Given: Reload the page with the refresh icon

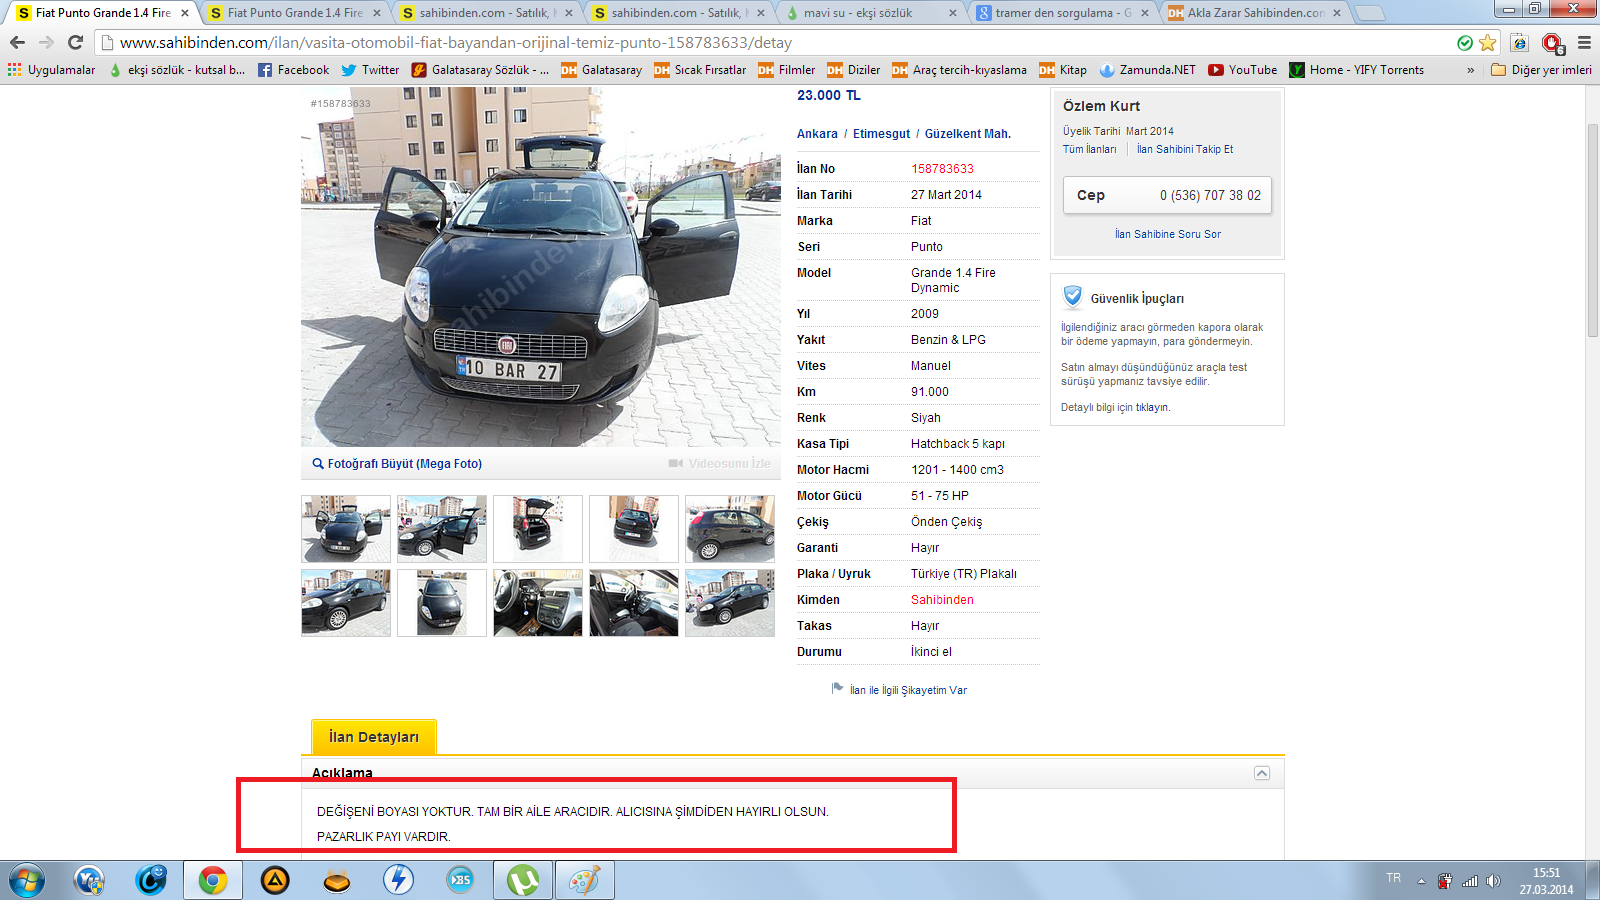Looking at the screenshot, I should coord(75,43).
